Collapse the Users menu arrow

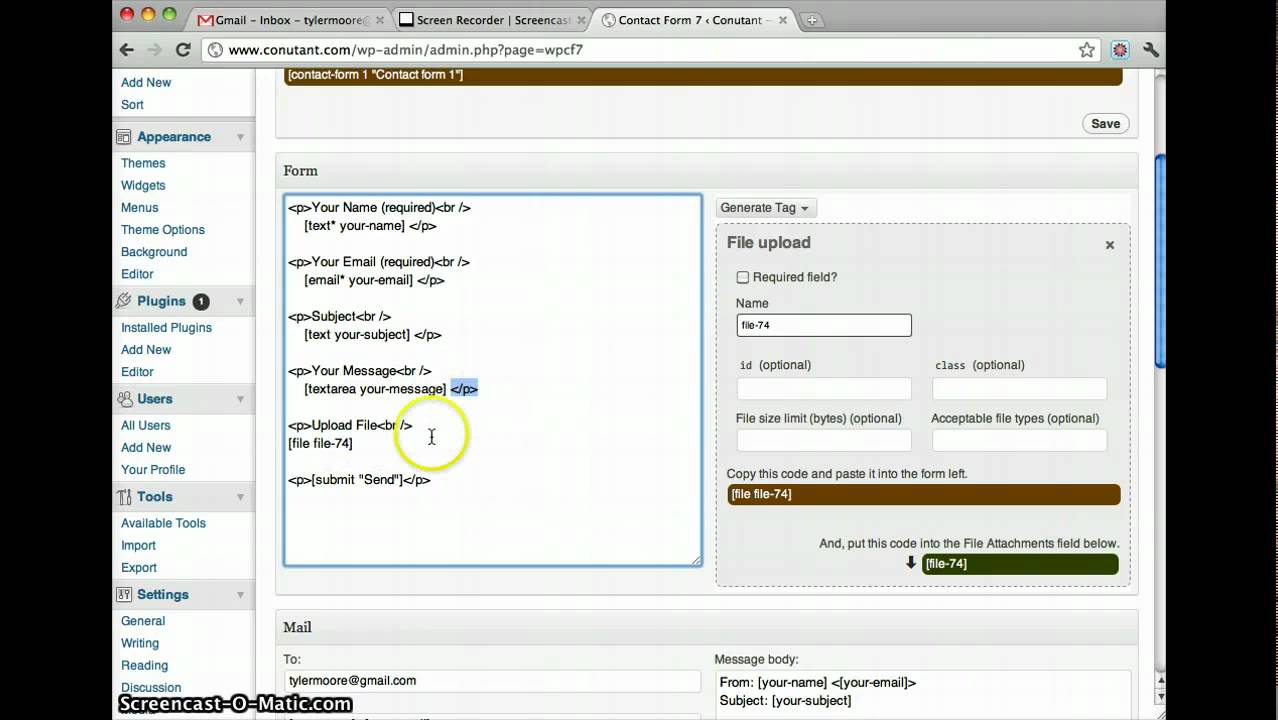(x=241, y=399)
